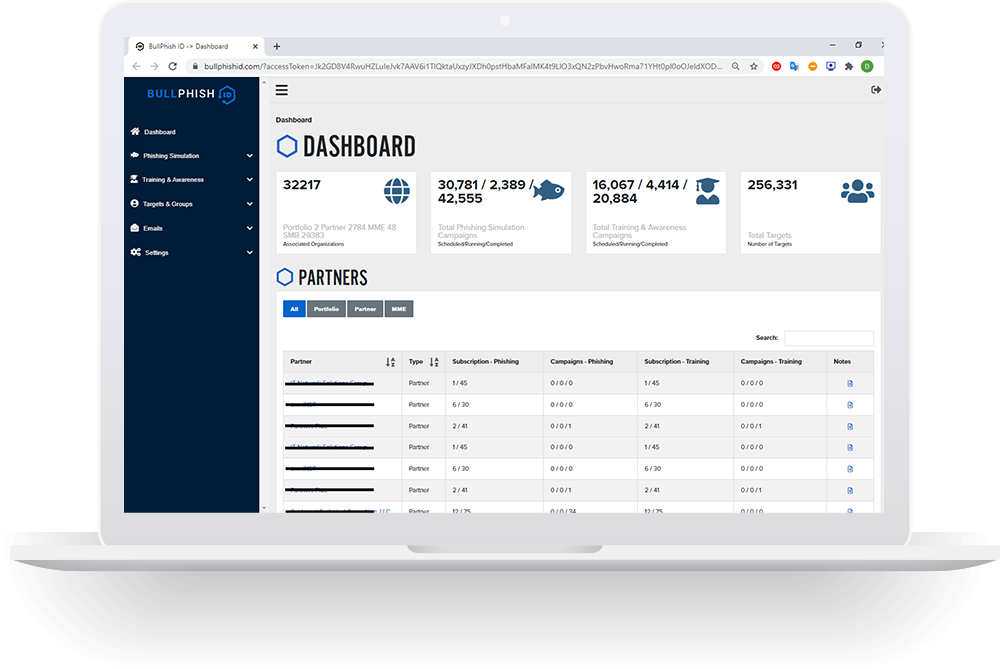Expand the Phishing Simulation menu chevron
The height and width of the screenshot is (669, 1000).
[249, 156]
